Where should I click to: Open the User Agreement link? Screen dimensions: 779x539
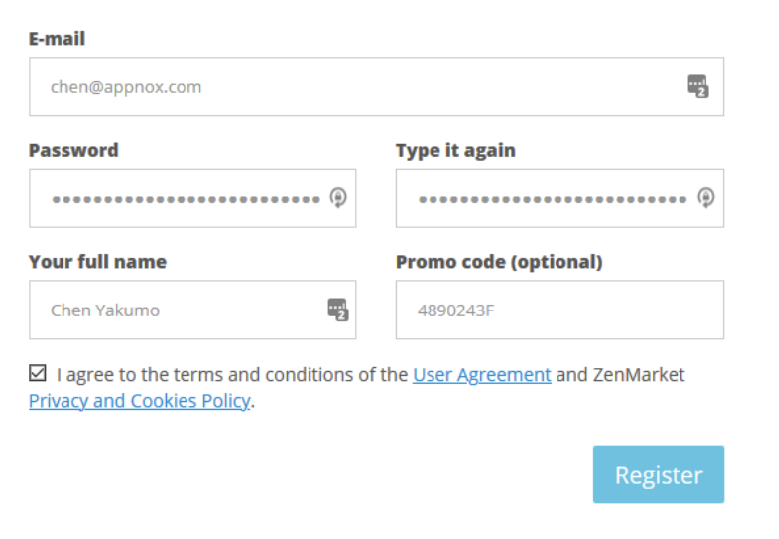coord(482,375)
